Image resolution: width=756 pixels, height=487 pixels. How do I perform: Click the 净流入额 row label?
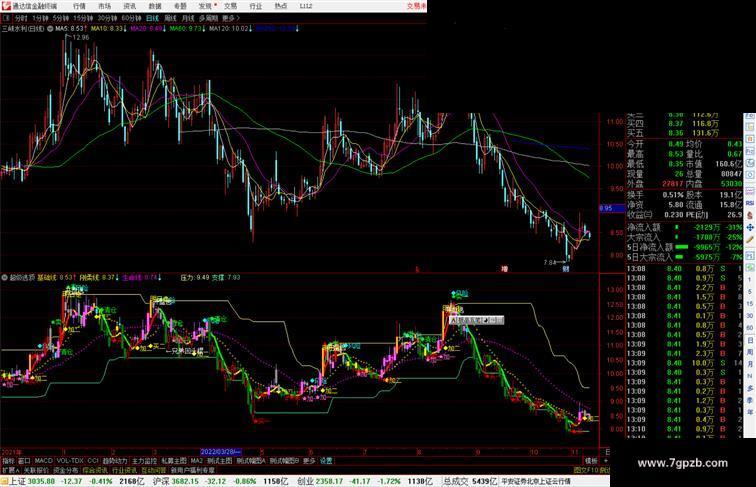click(643, 227)
